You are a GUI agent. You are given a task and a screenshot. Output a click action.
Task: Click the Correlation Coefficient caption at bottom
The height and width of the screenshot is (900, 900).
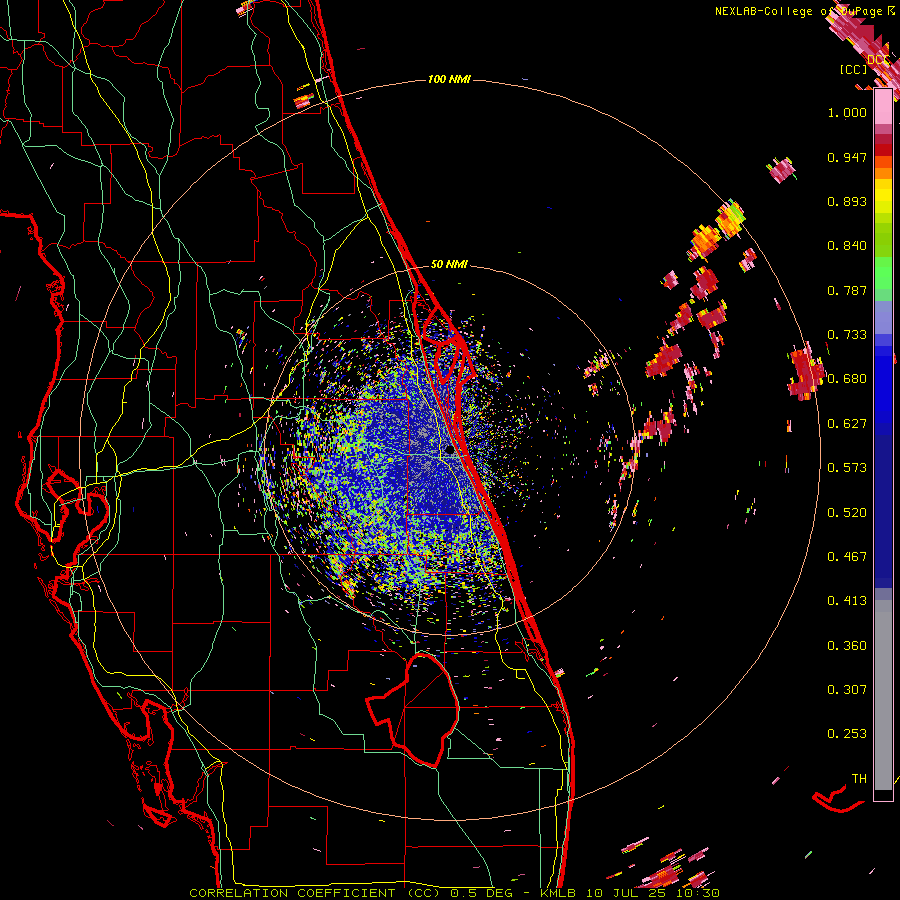click(454, 893)
